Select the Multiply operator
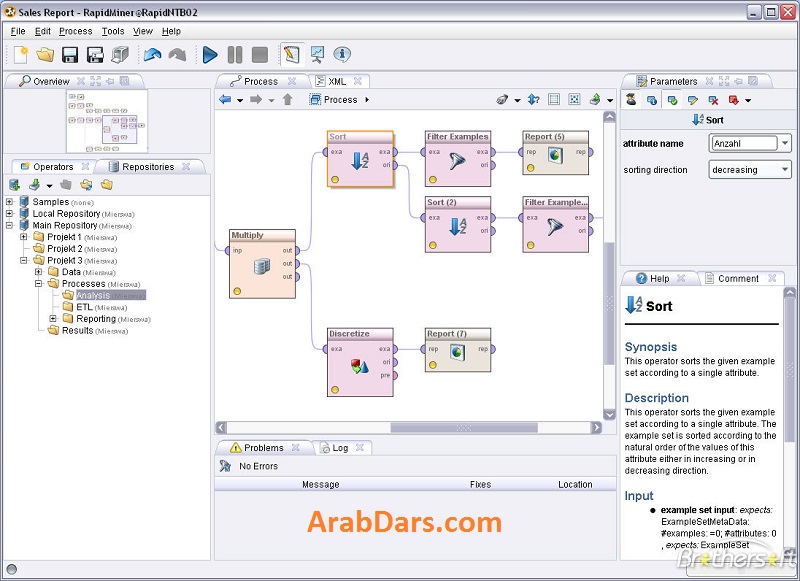Viewport: 800px width, 581px height. pyautogui.click(x=262, y=264)
